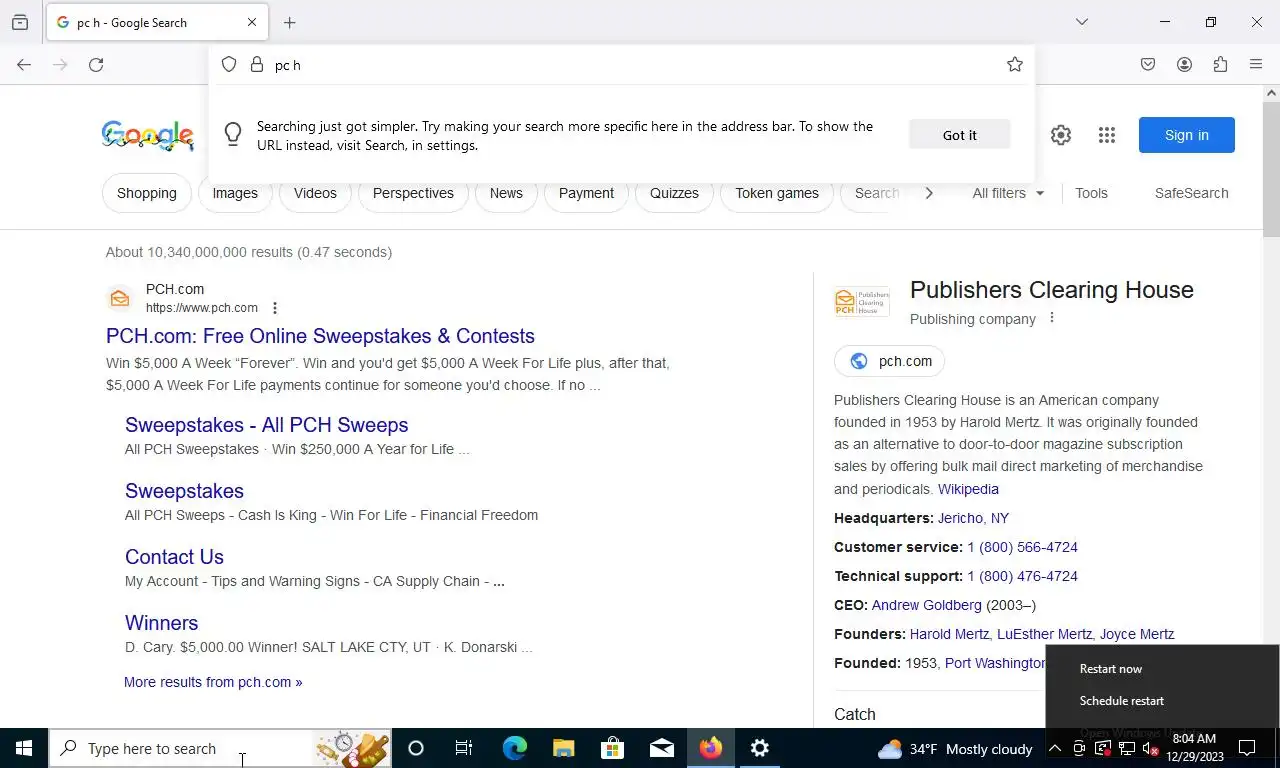Select the Token games filter chip
This screenshot has width=1280, height=768.
pyautogui.click(x=777, y=193)
